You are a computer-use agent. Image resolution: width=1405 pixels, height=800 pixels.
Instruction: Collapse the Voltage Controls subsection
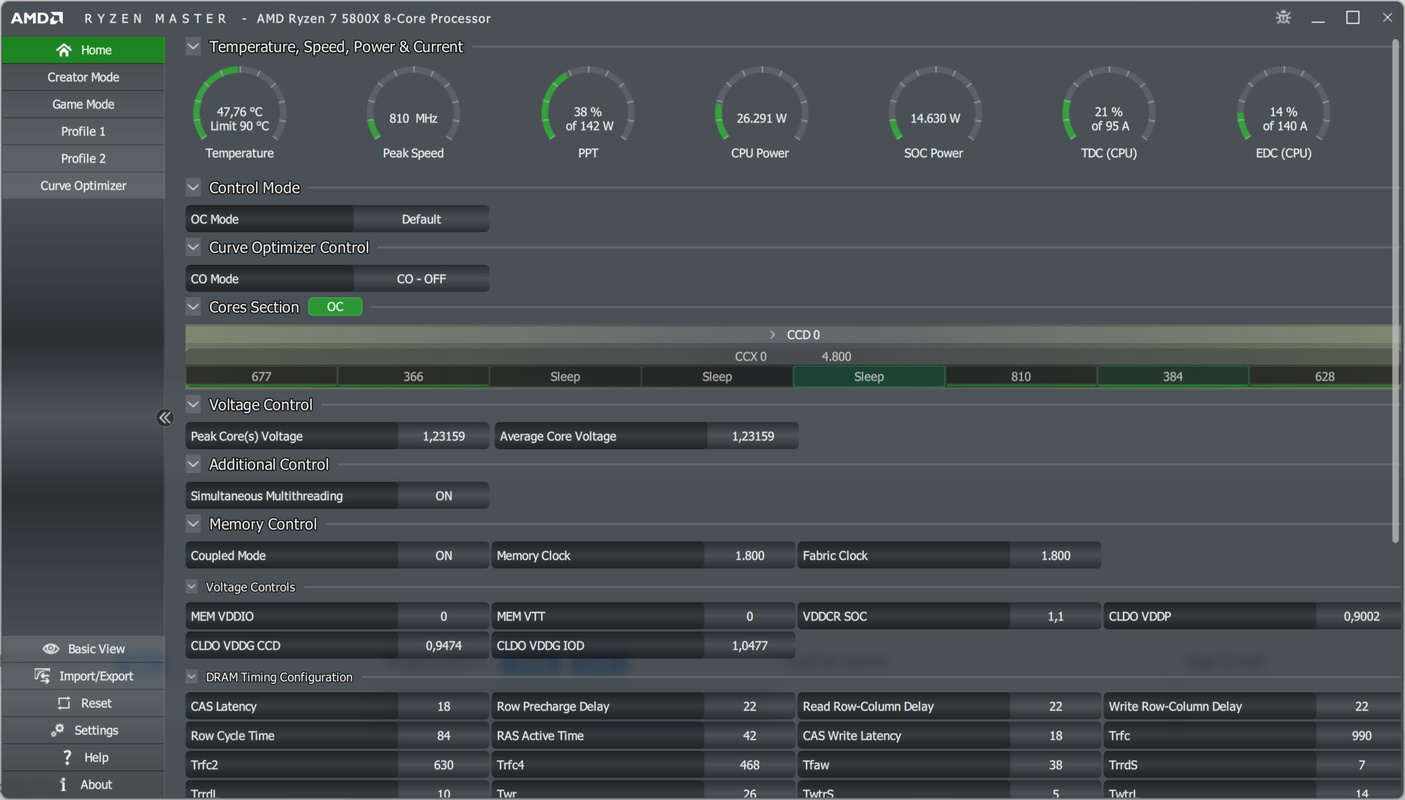click(x=192, y=587)
